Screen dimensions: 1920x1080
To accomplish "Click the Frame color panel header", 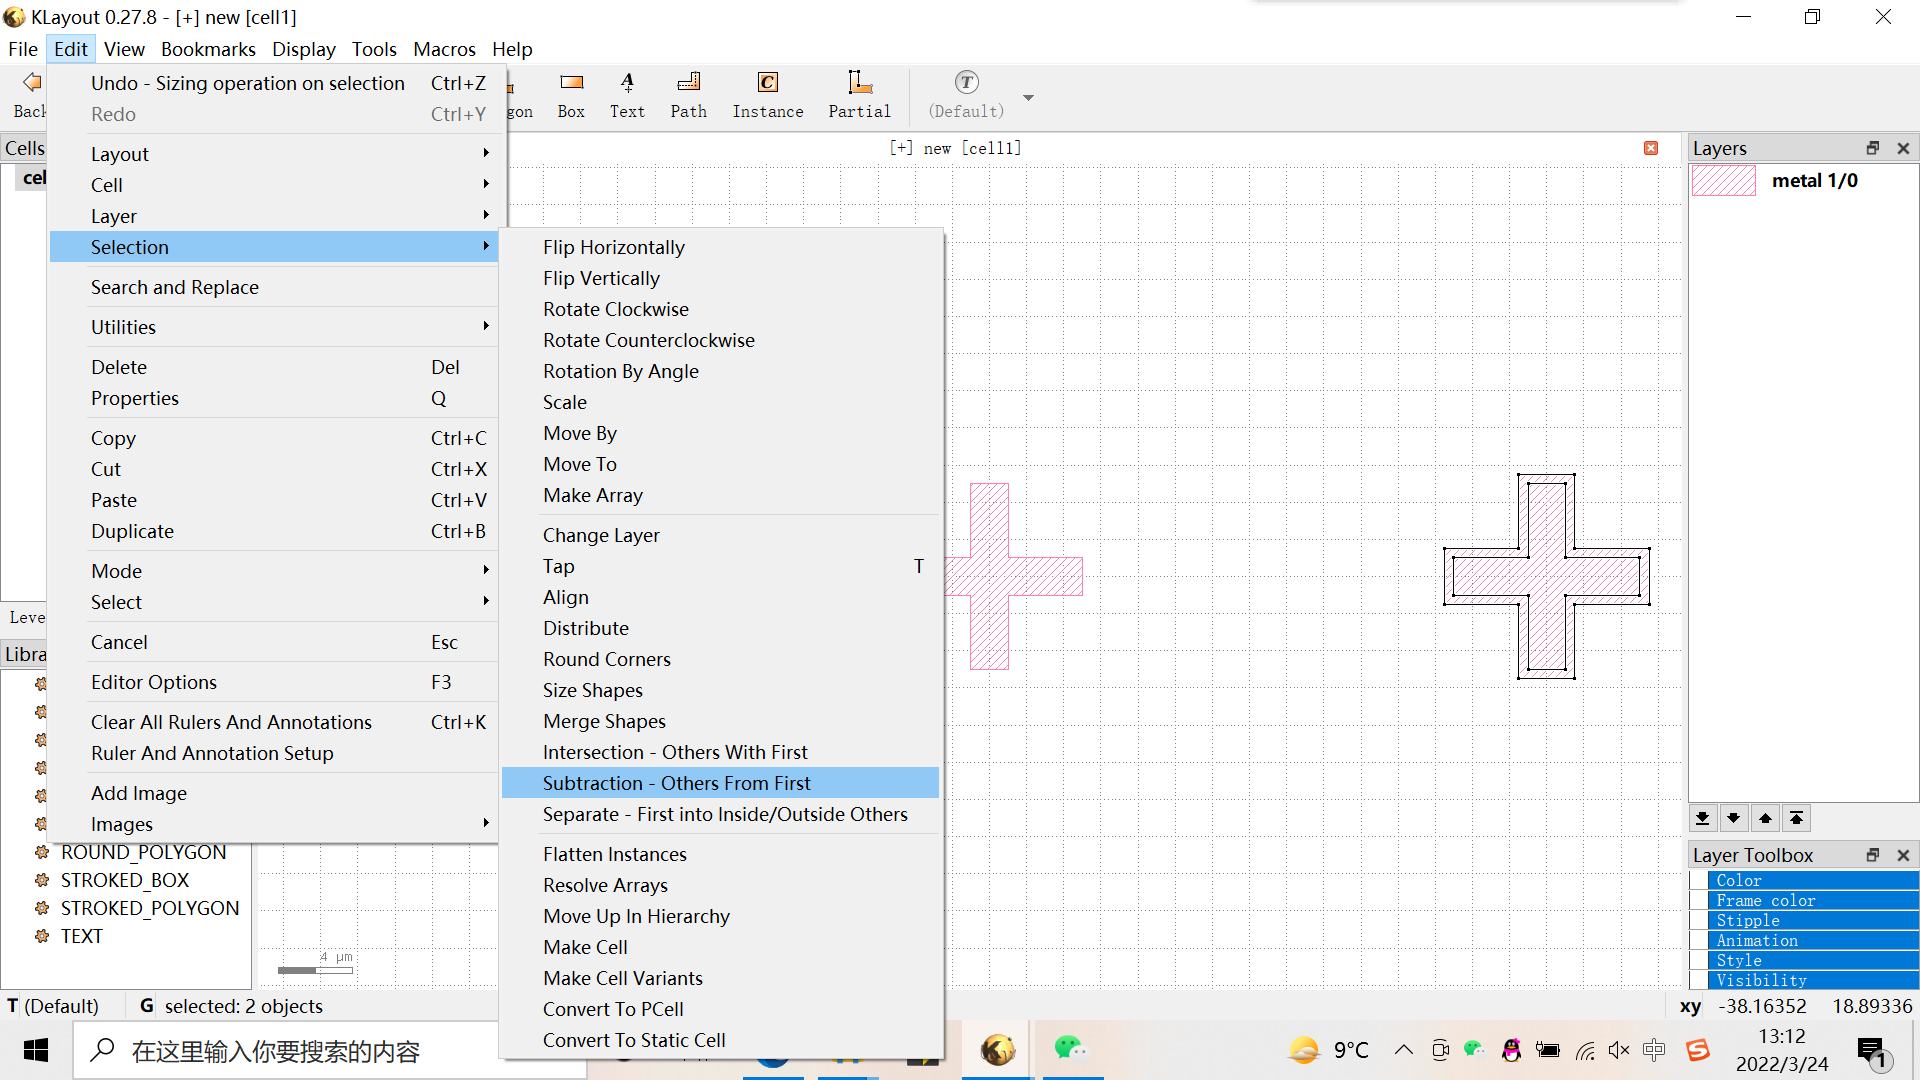I will [1766, 900].
